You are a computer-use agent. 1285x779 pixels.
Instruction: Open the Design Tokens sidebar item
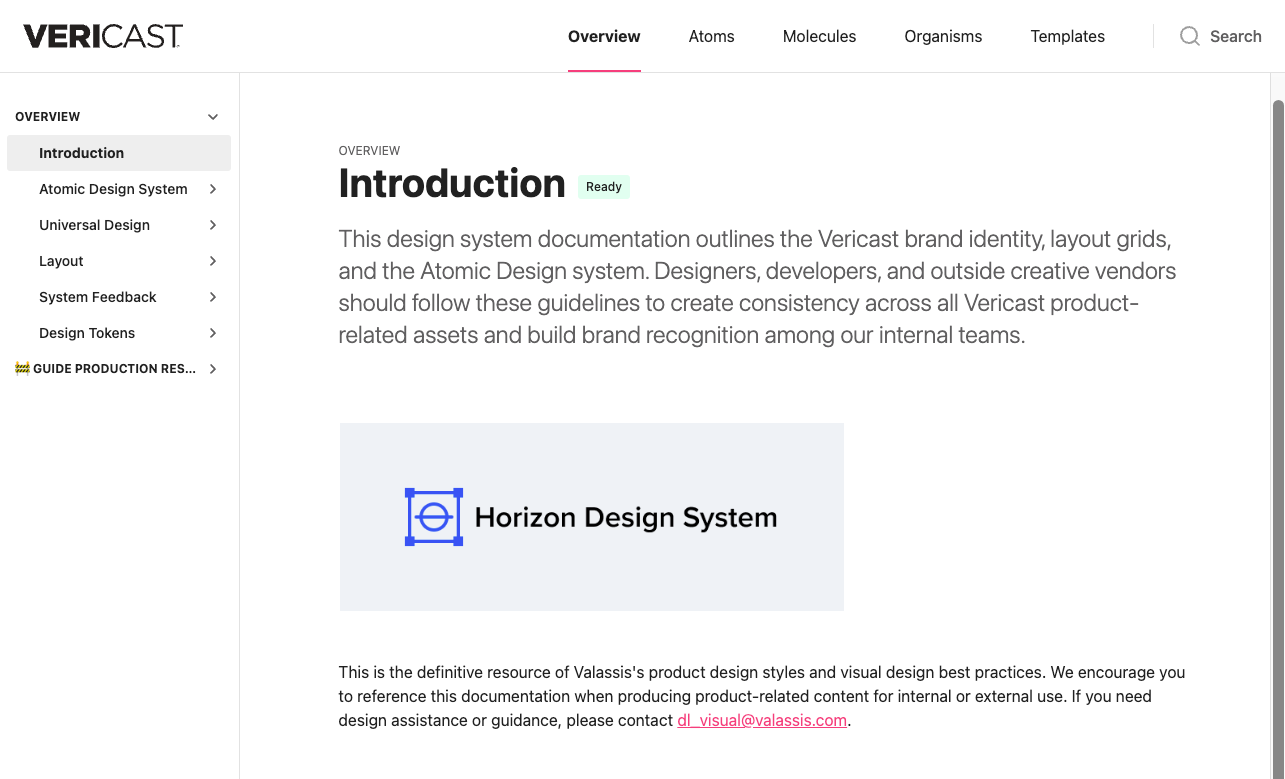coord(87,333)
